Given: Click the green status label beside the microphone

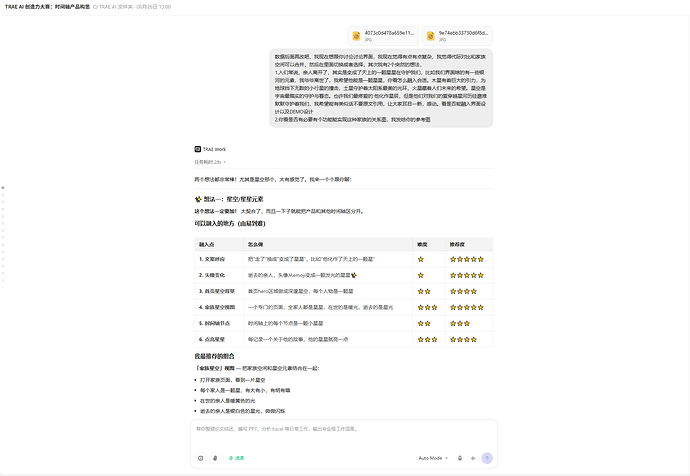Looking at the screenshot, I should pos(236,458).
